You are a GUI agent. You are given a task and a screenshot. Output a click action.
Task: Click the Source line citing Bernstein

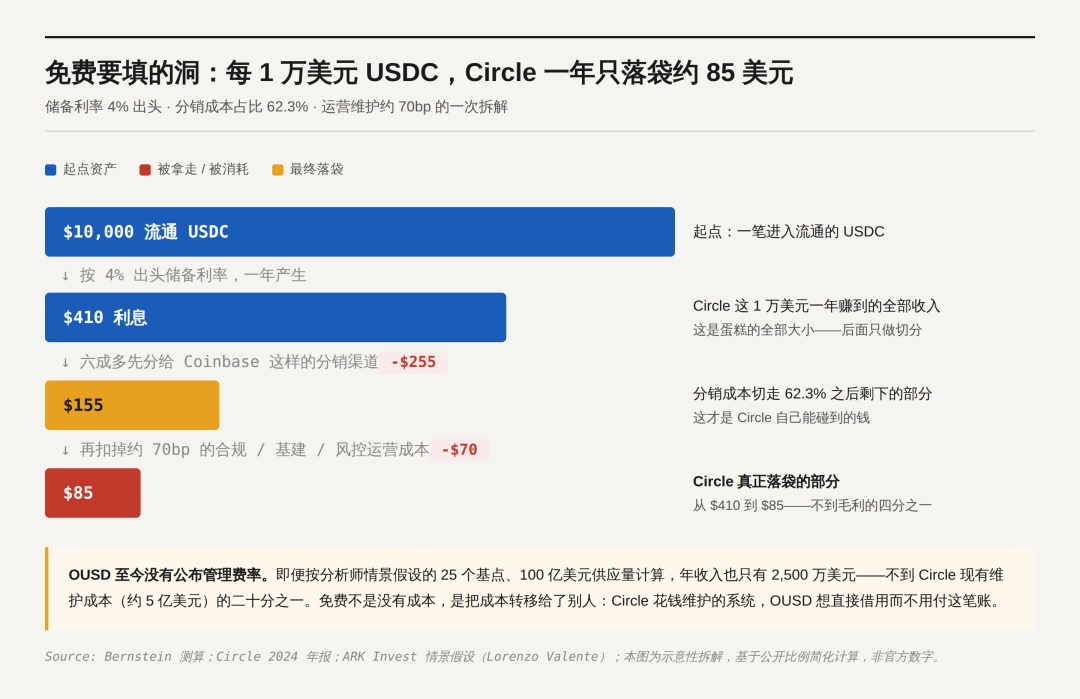tap(494, 657)
